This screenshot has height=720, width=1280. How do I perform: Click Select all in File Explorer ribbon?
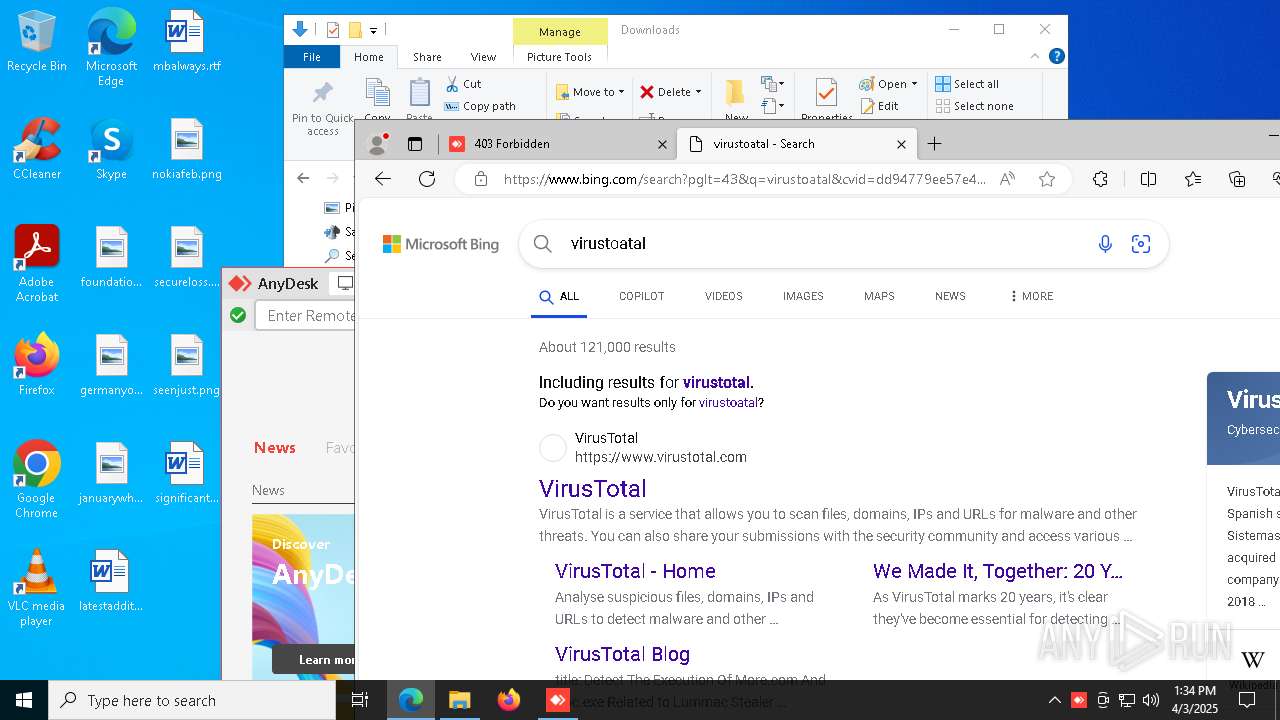[967, 84]
